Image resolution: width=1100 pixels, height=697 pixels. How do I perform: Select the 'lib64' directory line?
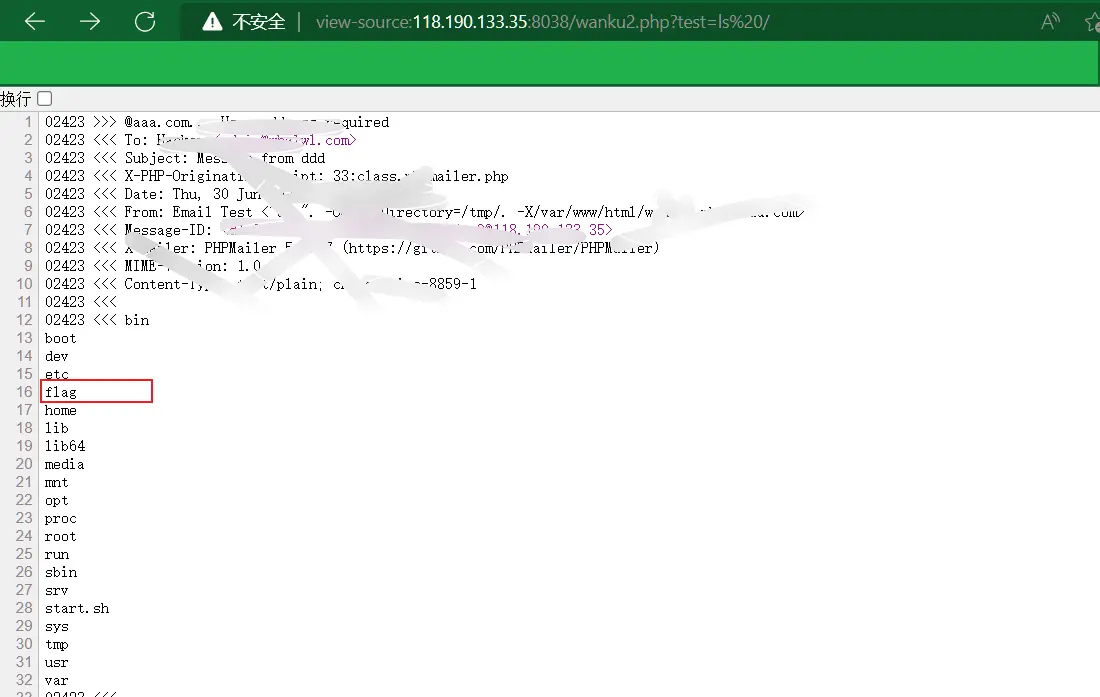point(65,446)
